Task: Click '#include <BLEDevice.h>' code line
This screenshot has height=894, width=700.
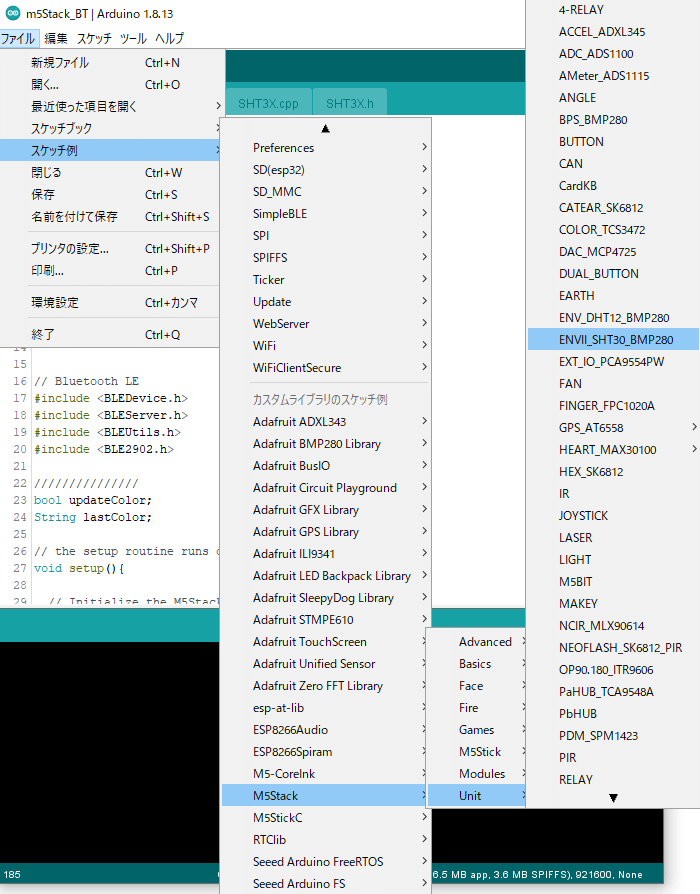Action: tap(111, 398)
